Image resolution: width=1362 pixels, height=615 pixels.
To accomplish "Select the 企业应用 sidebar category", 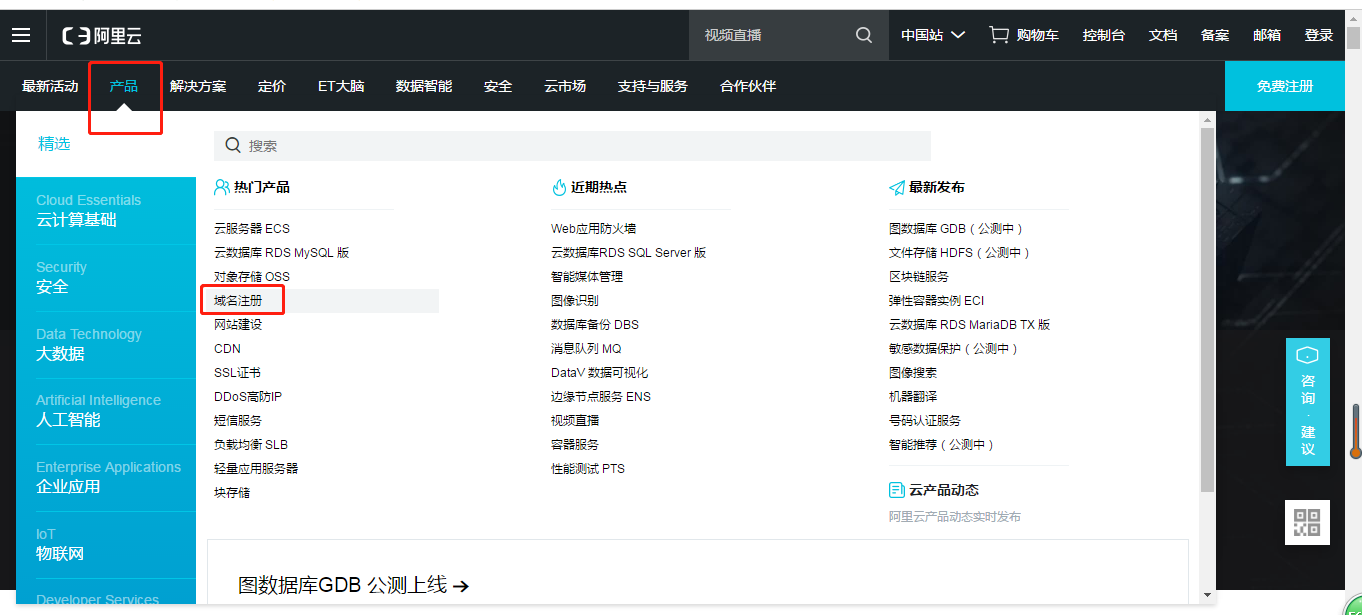I will pos(106,478).
